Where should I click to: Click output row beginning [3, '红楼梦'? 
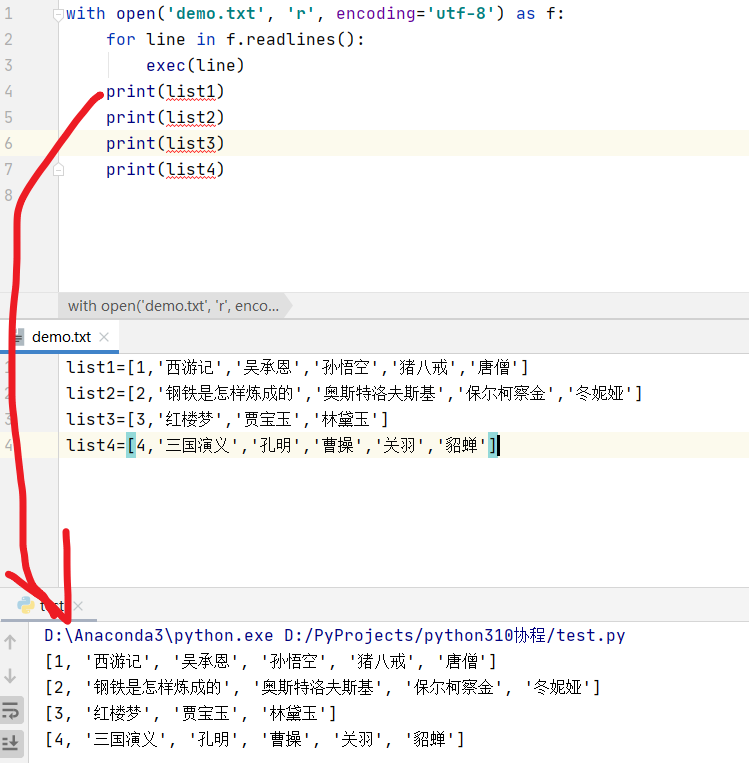[190, 714]
